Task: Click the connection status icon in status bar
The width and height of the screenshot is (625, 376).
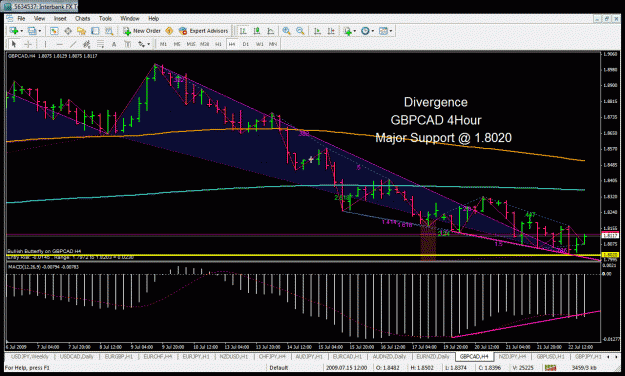Action: point(551,368)
